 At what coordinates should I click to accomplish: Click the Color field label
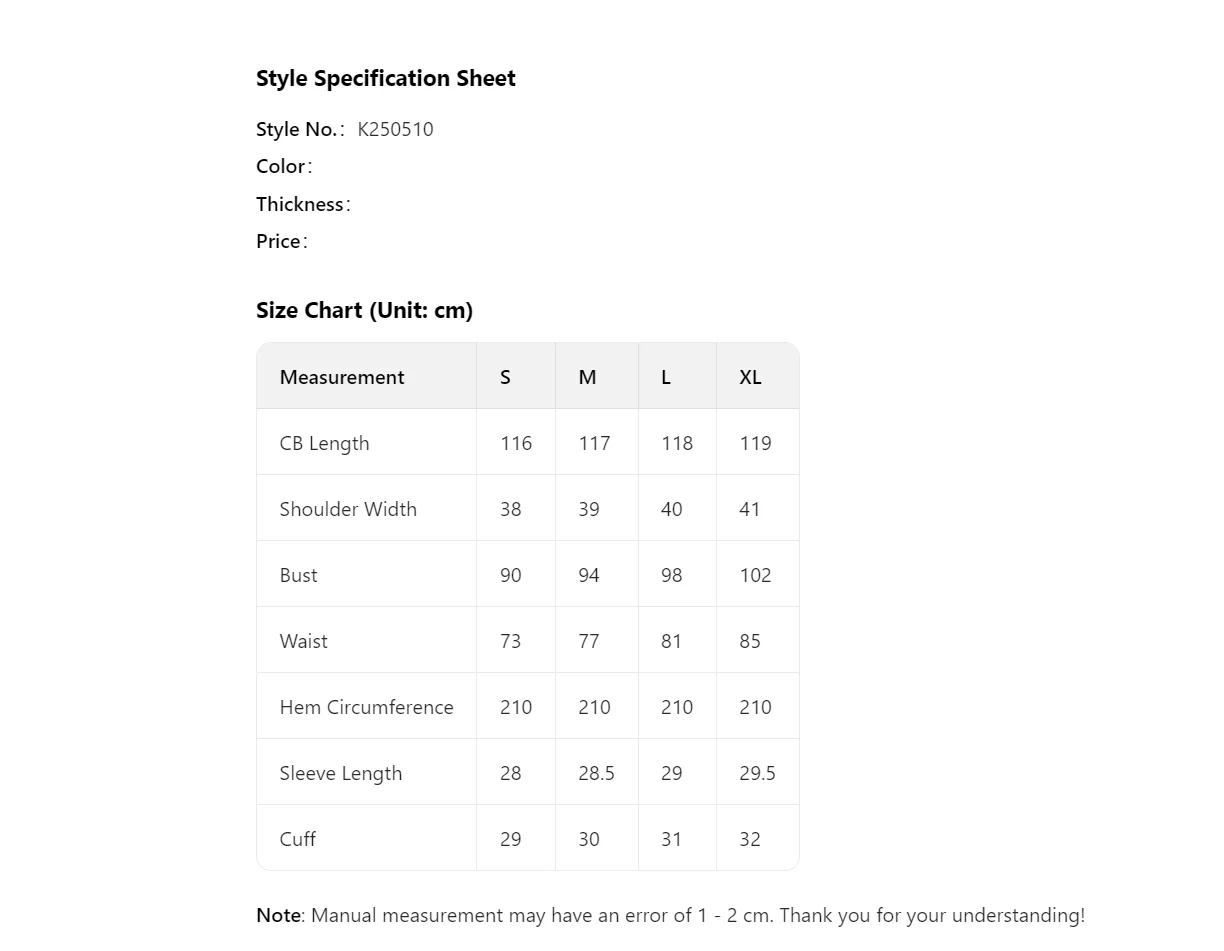point(281,167)
